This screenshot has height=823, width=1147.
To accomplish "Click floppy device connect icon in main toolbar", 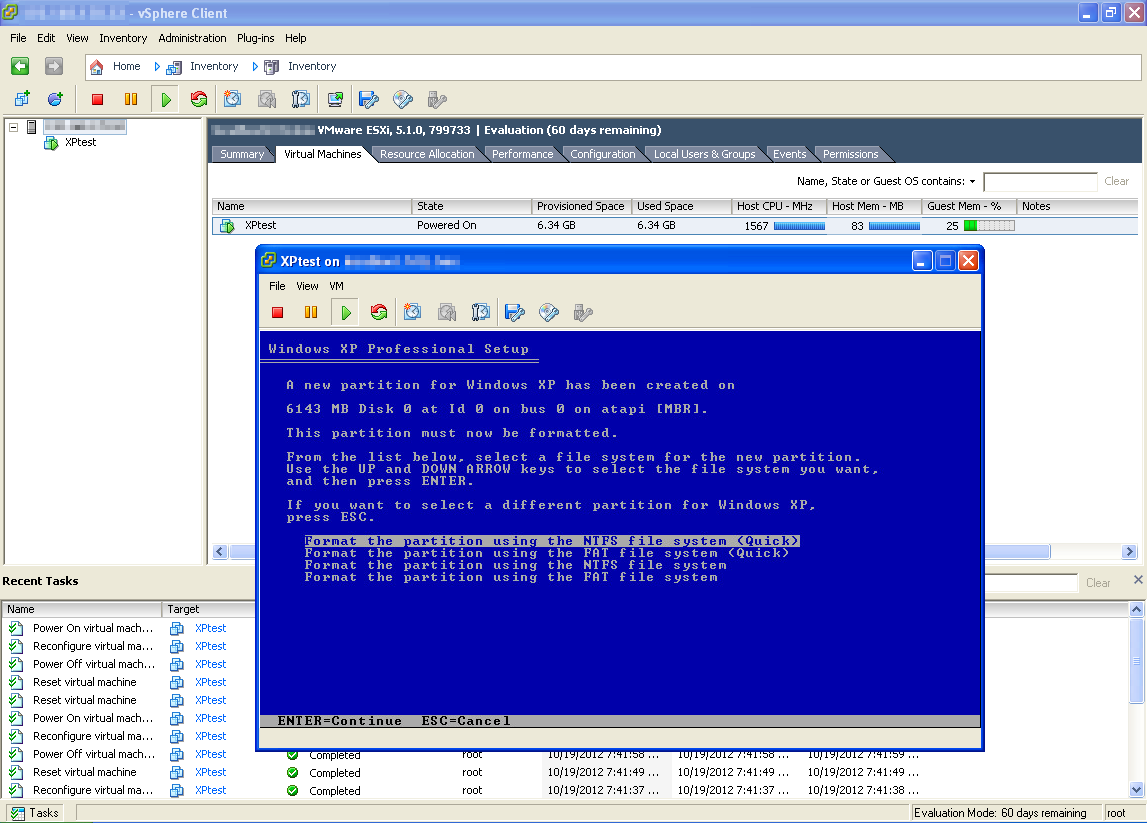I will click(369, 99).
